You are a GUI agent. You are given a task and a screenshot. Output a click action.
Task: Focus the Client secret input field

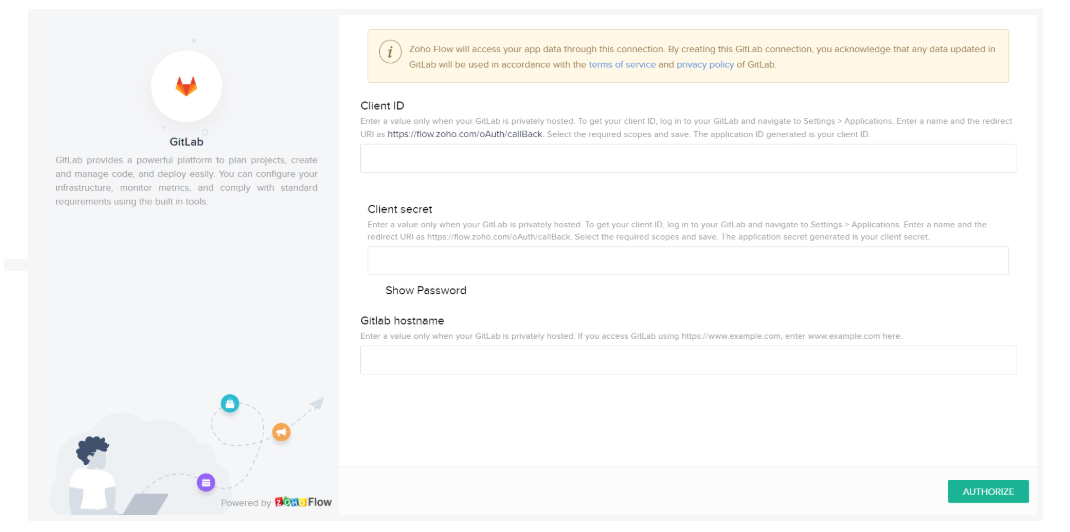coord(688,261)
